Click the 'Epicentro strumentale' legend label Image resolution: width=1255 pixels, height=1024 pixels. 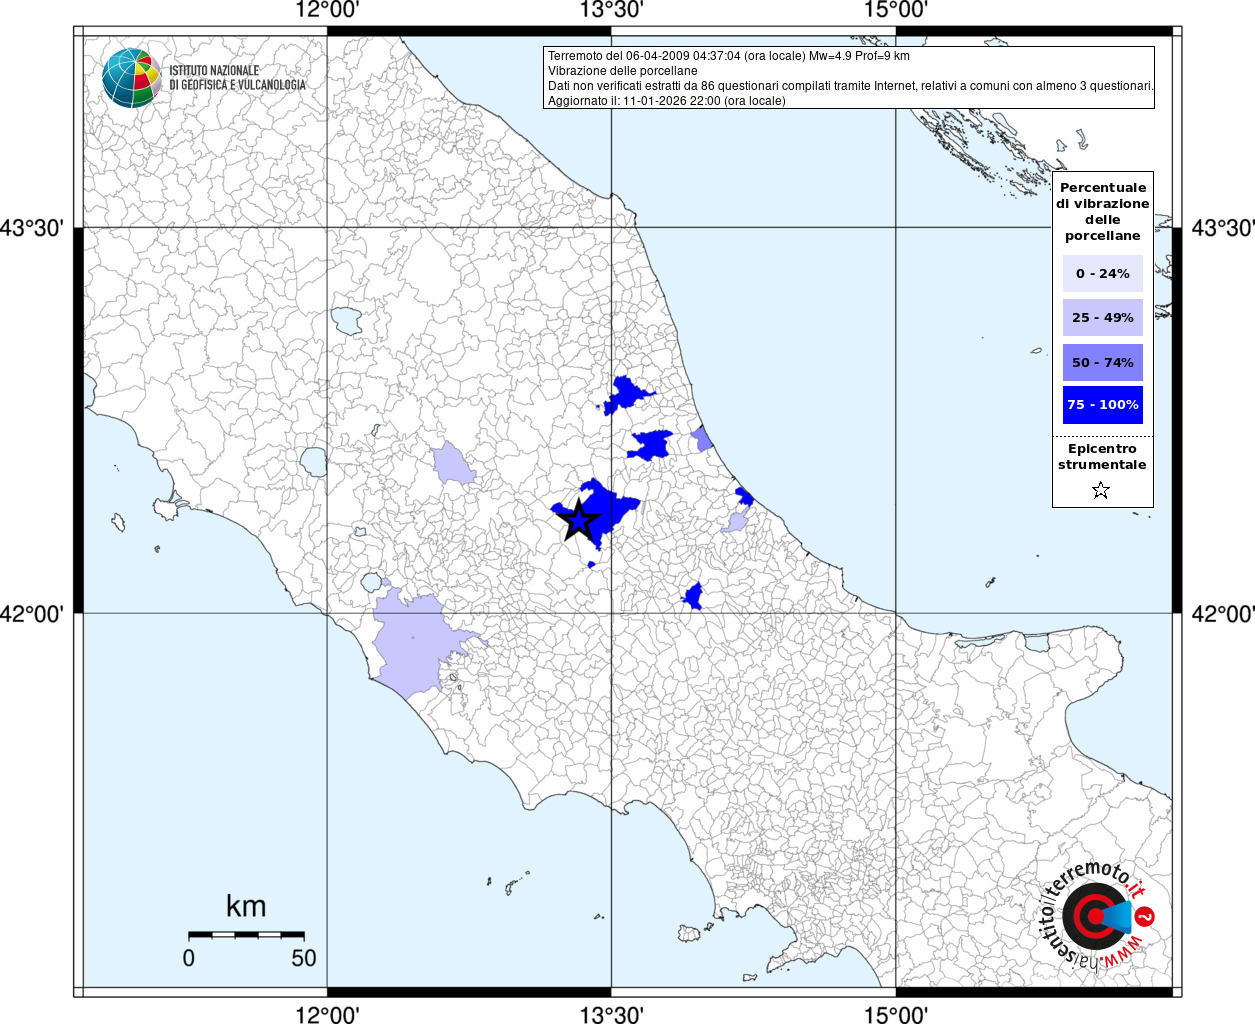coord(1102,457)
